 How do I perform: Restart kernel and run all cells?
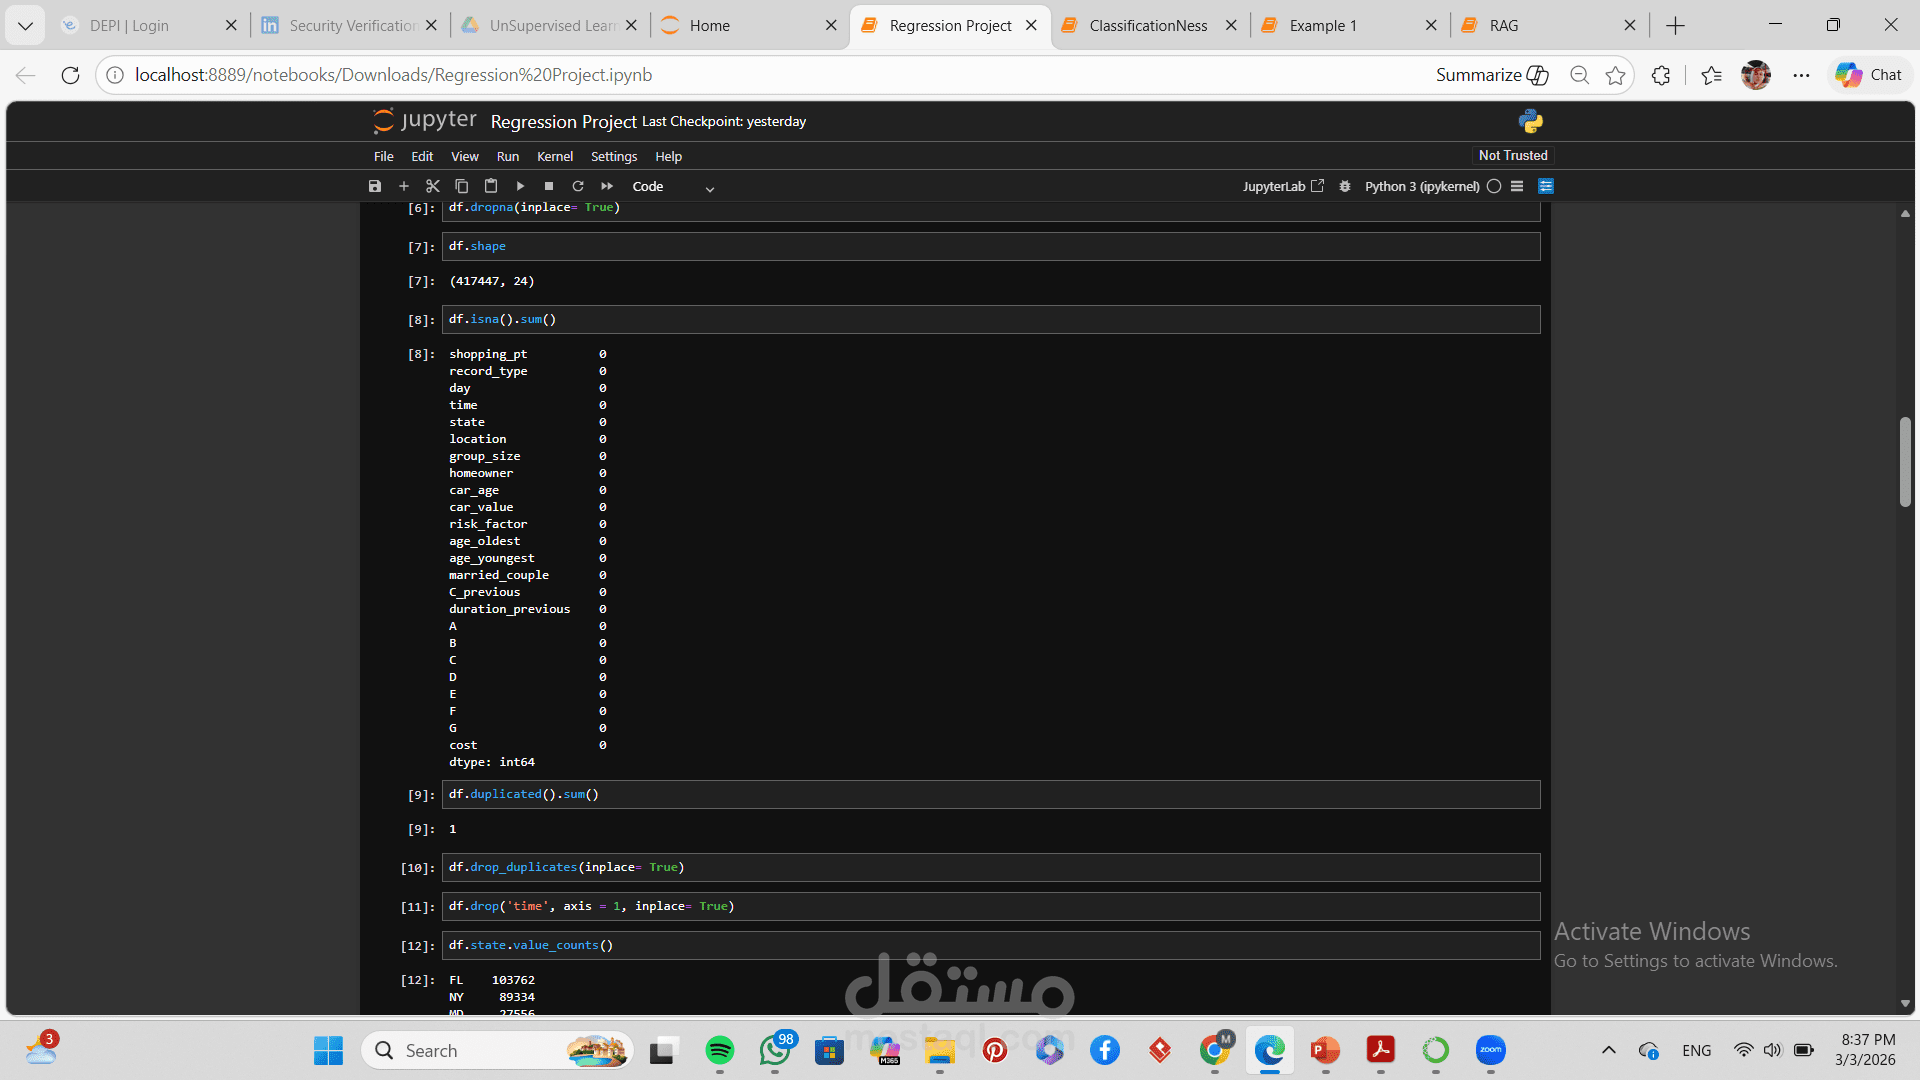(607, 186)
